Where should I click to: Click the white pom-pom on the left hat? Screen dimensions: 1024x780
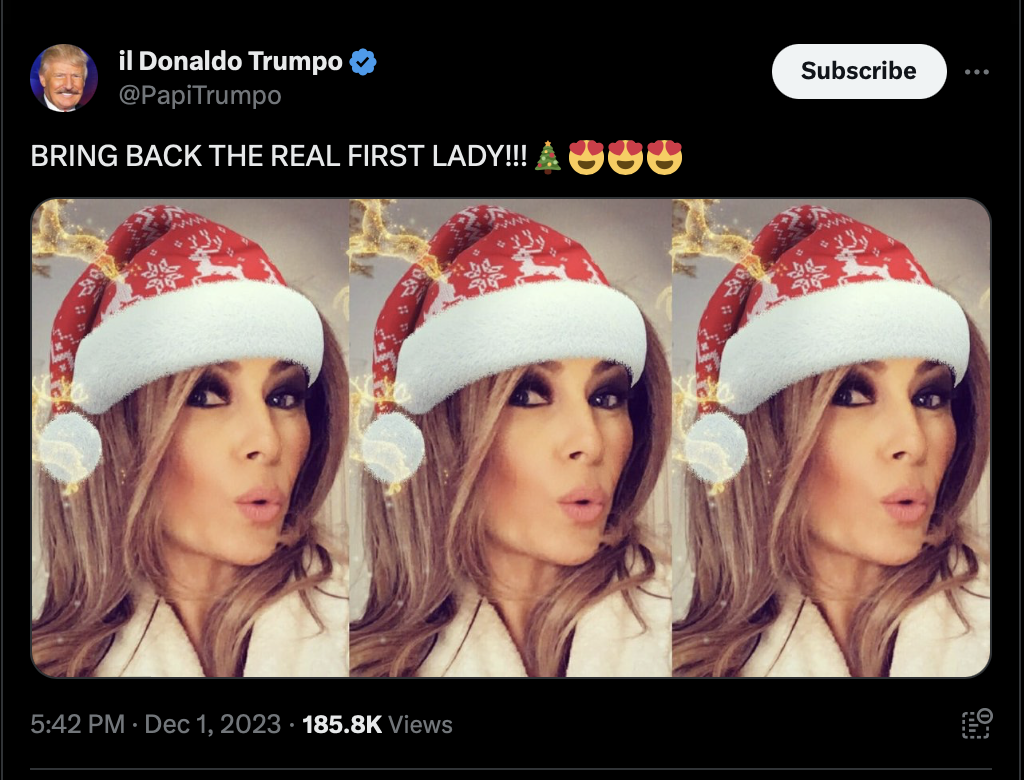pyautogui.click(x=70, y=448)
